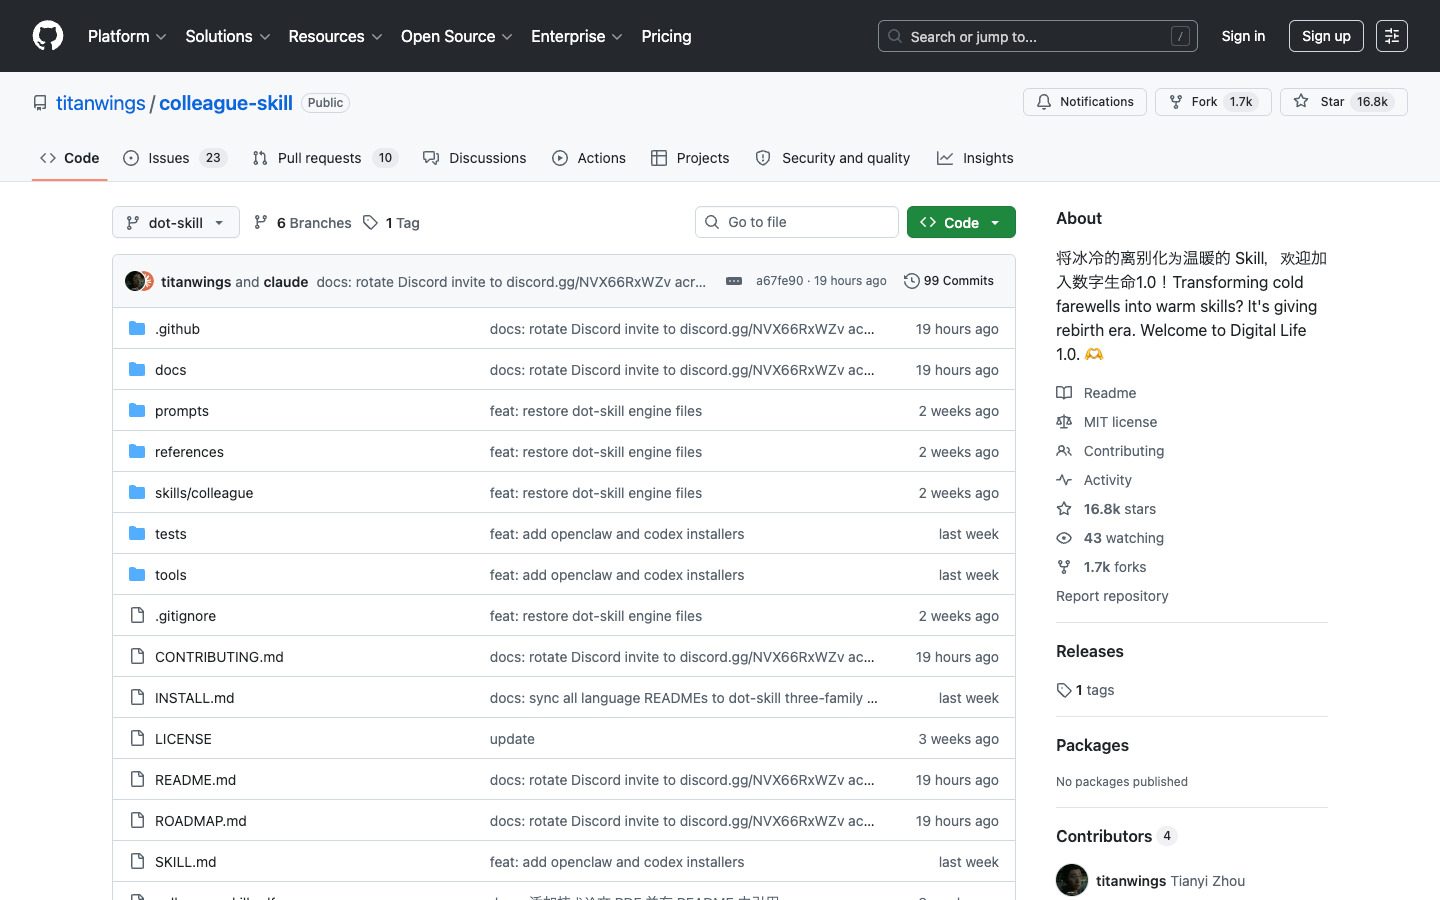Screen dimensions: 1440x900
Task: Open the commit message ellipsis expander
Action: pos(734,281)
